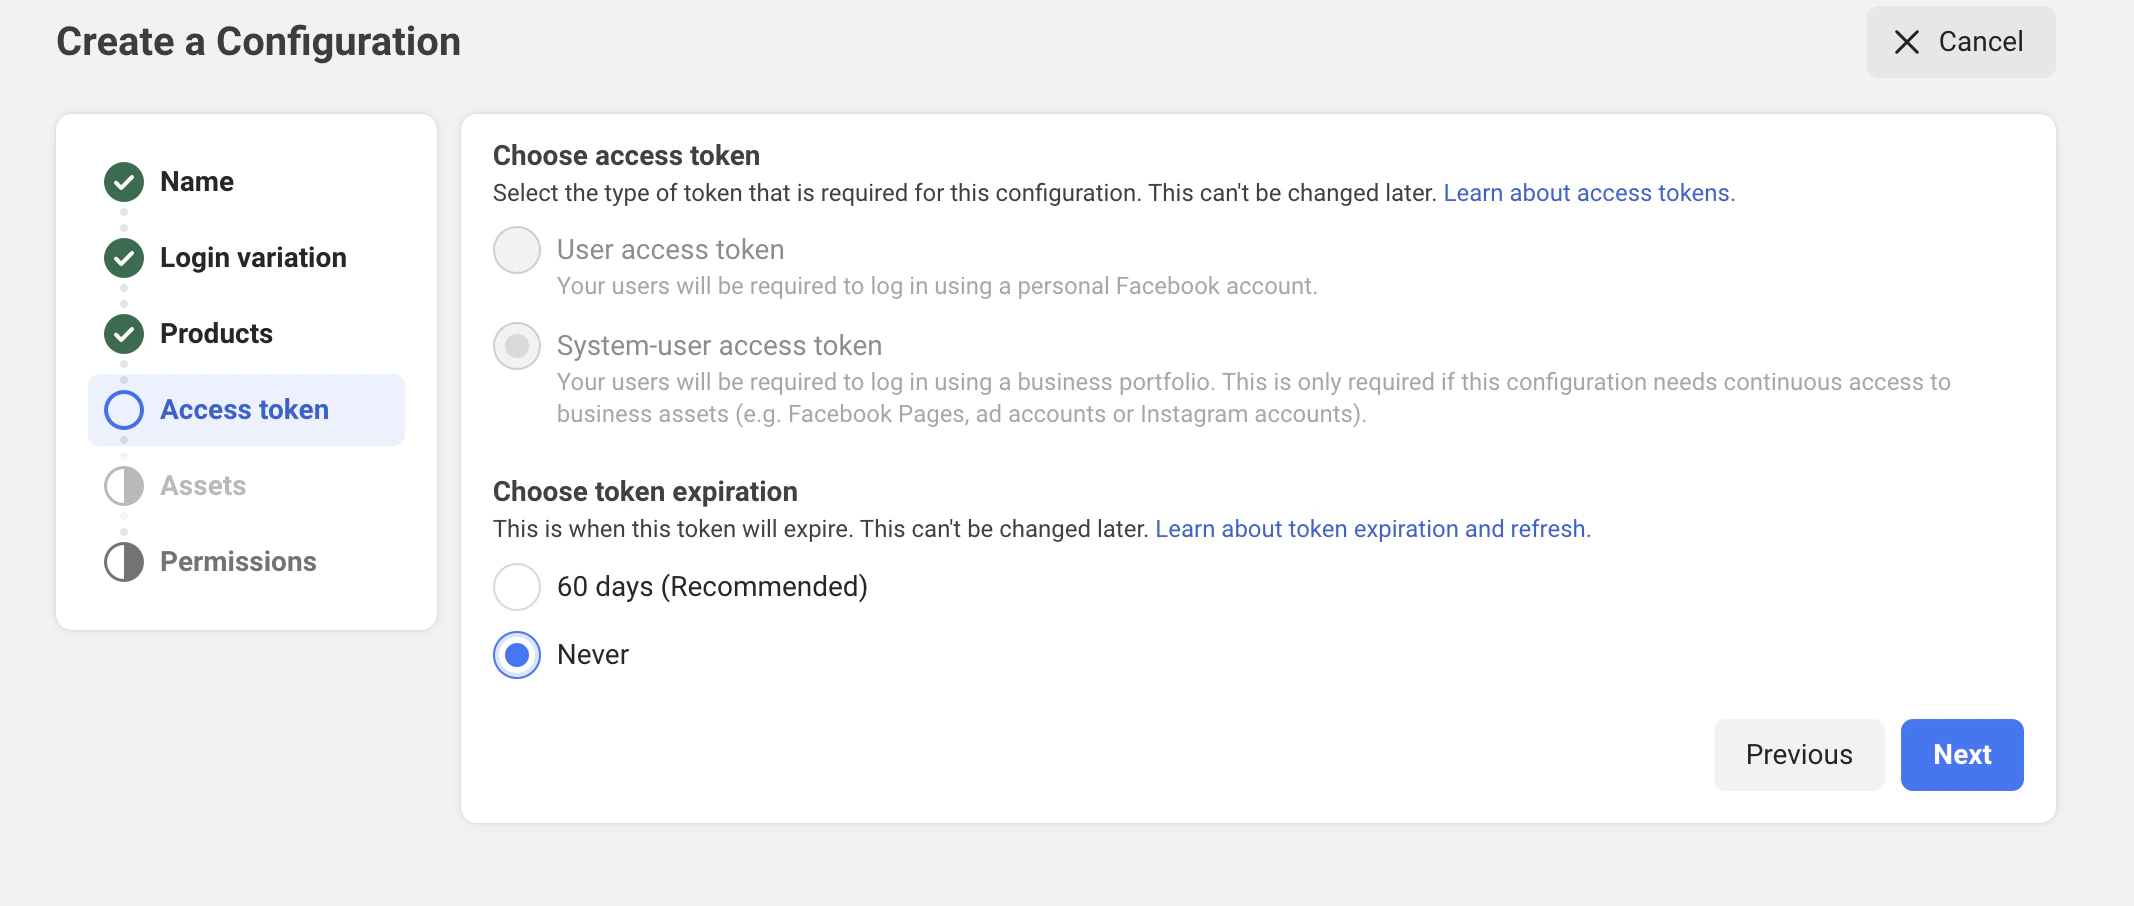Open Learn about access tokens link
The image size is (2134, 906).
[1589, 193]
